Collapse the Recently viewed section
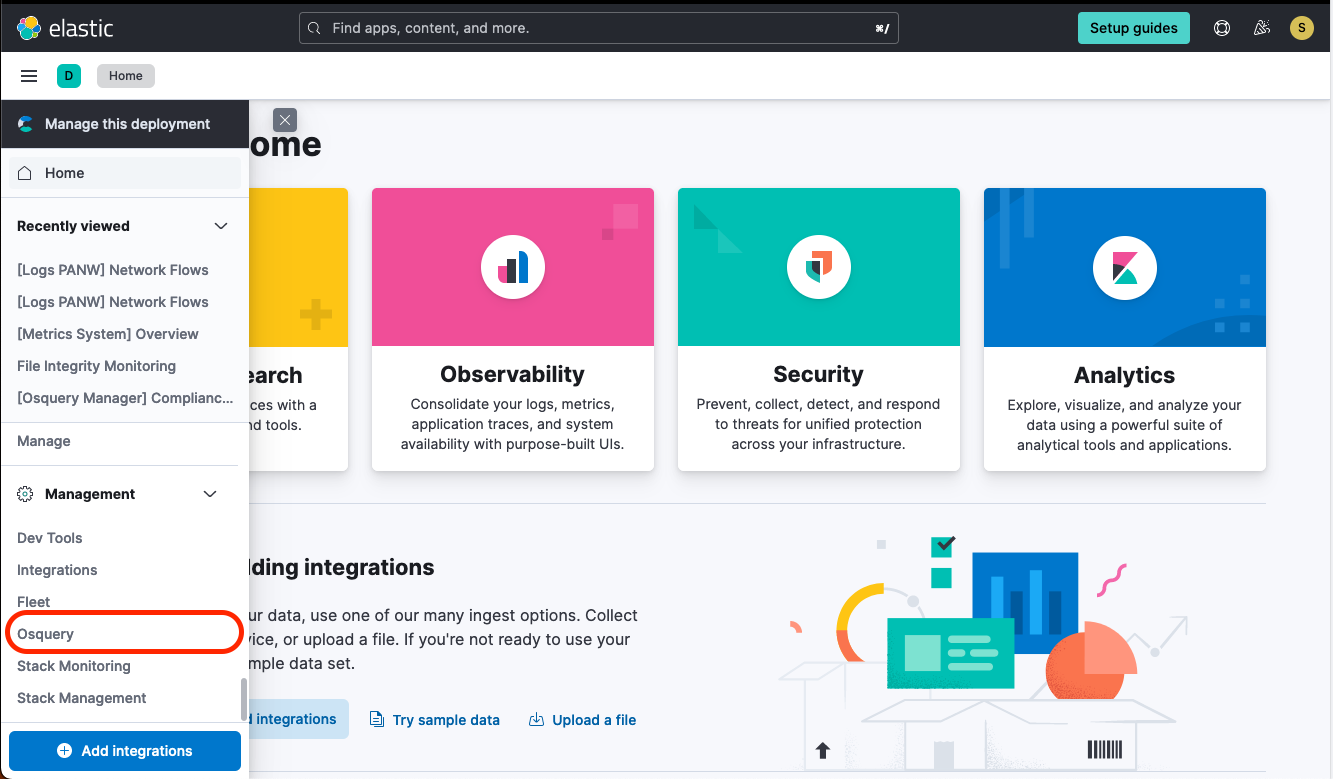1333x779 pixels. tap(221, 225)
